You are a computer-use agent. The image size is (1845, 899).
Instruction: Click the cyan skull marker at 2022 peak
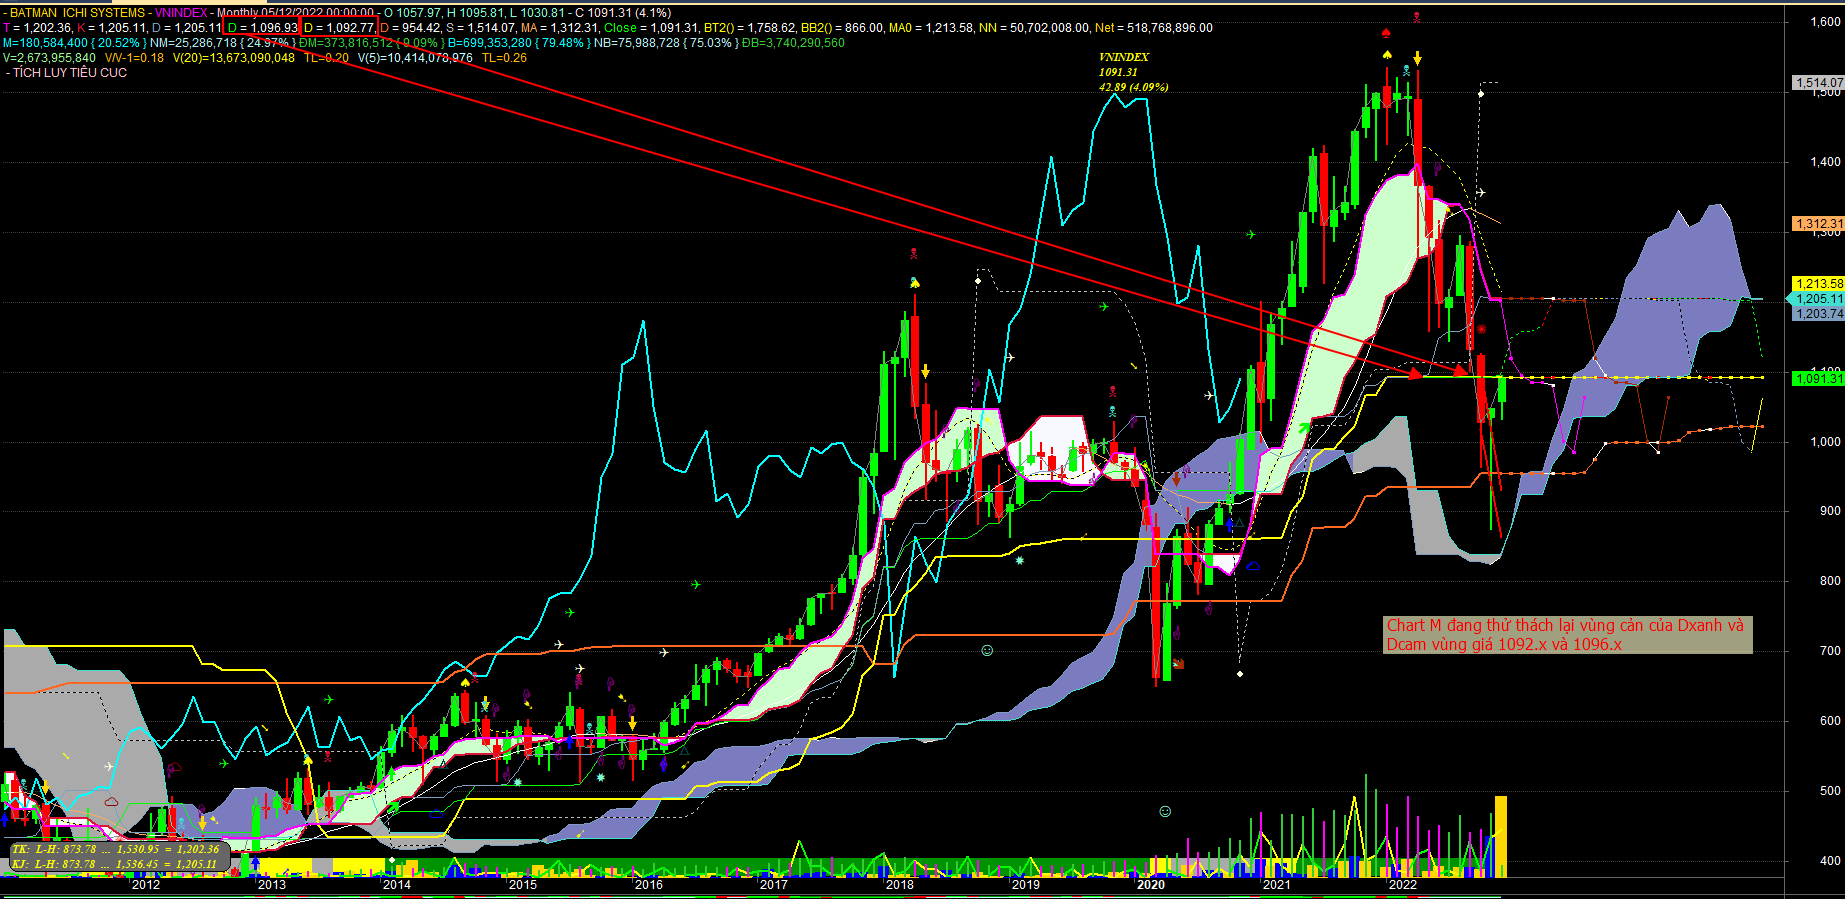1407,71
